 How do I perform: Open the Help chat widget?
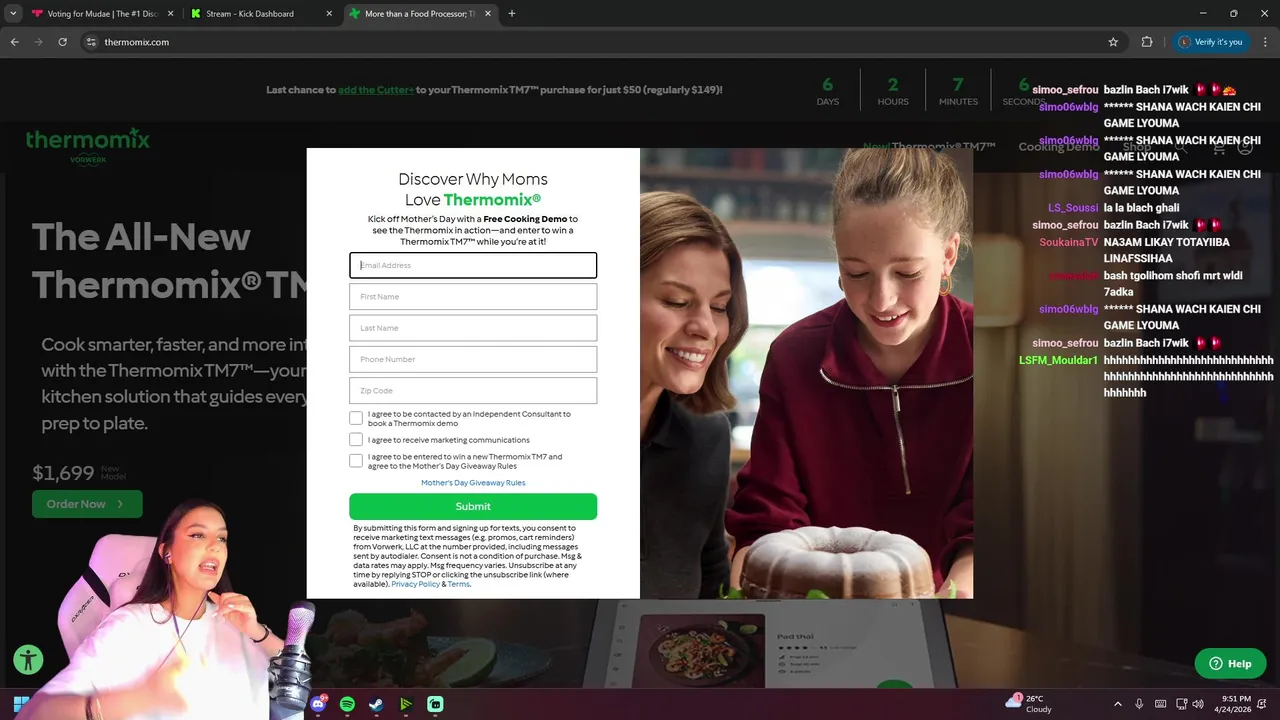click(x=1230, y=663)
